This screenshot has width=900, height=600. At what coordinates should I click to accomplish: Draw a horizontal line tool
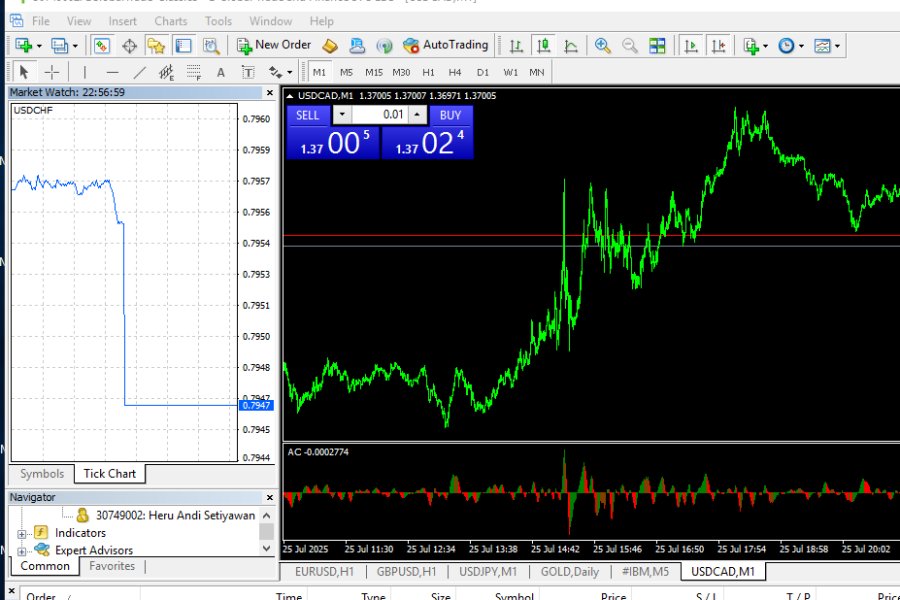pos(112,72)
